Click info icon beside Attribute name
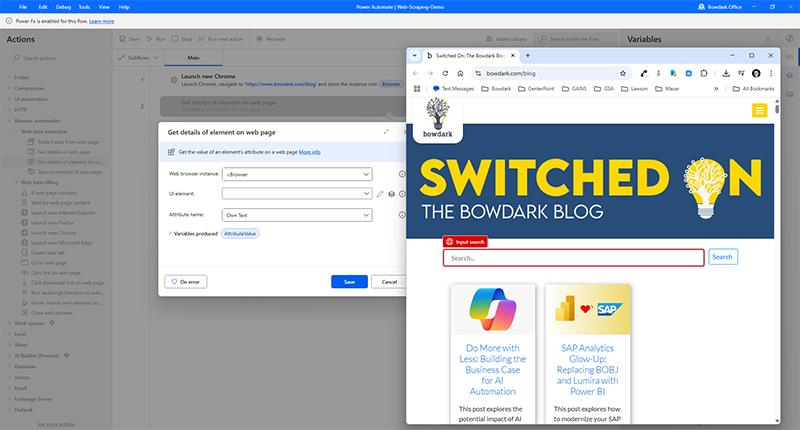The width and height of the screenshot is (800, 430). (x=402, y=215)
